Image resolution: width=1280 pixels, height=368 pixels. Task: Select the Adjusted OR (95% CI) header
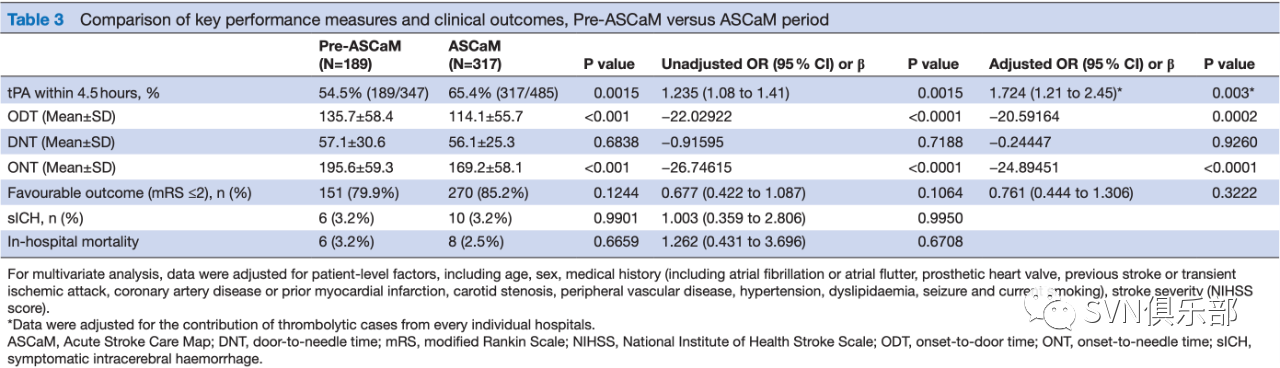point(1082,64)
